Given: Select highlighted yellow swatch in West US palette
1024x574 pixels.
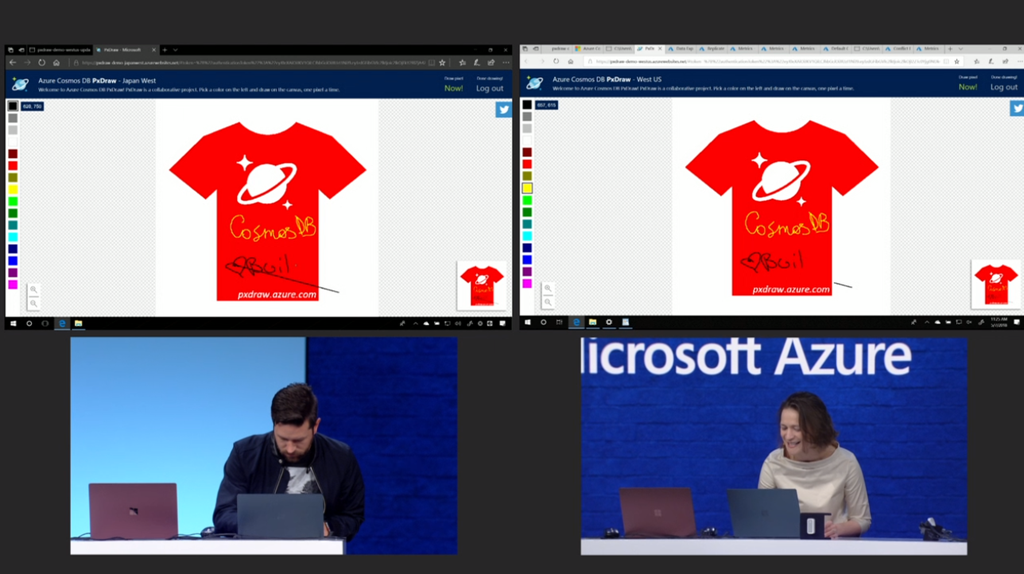Looking at the screenshot, I should [527, 188].
